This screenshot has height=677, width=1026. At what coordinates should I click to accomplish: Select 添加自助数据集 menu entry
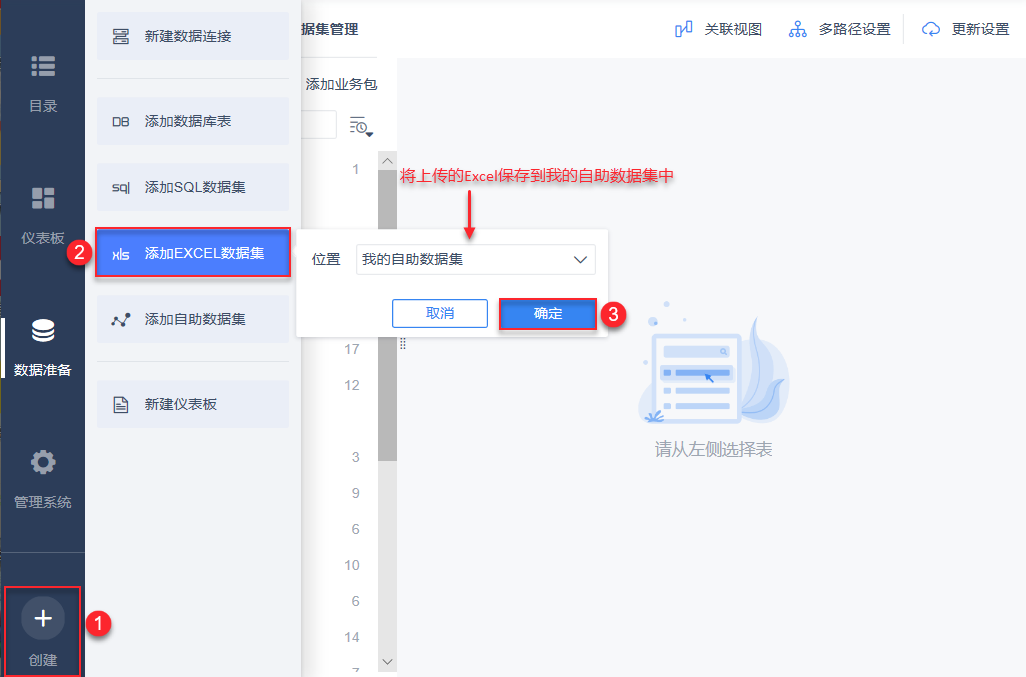[193, 319]
